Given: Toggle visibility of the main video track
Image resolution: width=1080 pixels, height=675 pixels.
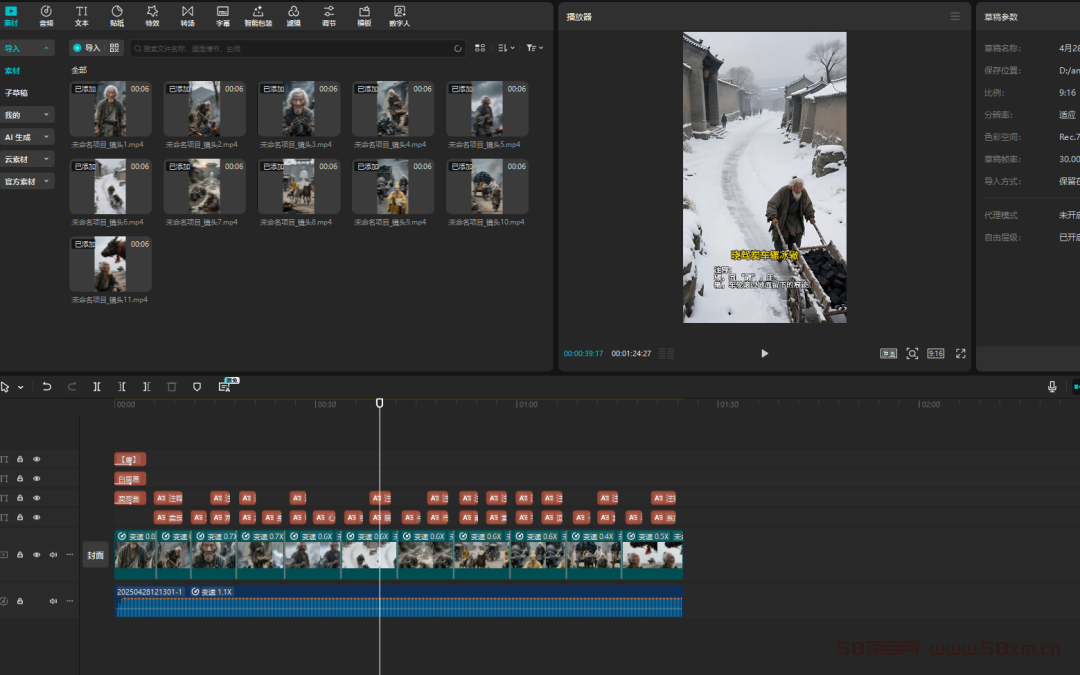Looking at the screenshot, I should click(37, 554).
